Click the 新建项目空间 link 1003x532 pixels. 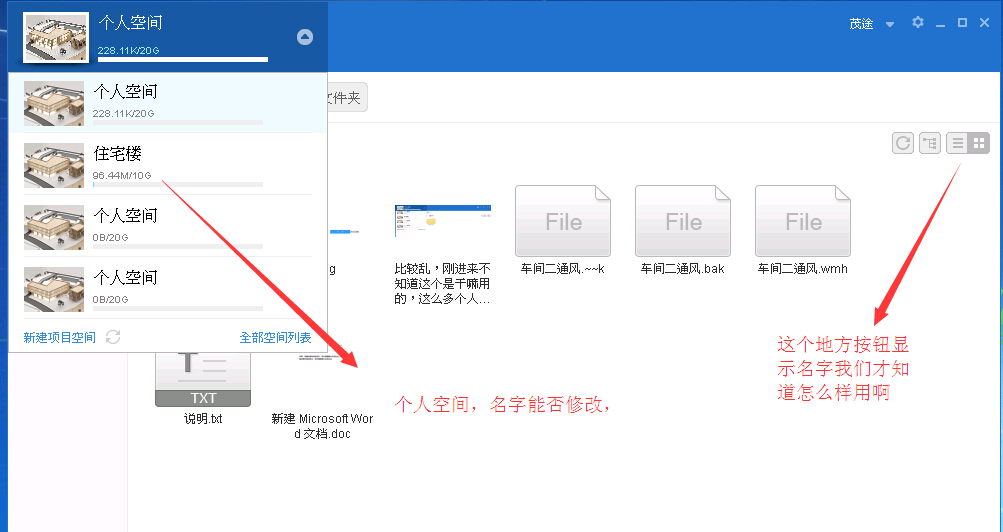(x=59, y=338)
